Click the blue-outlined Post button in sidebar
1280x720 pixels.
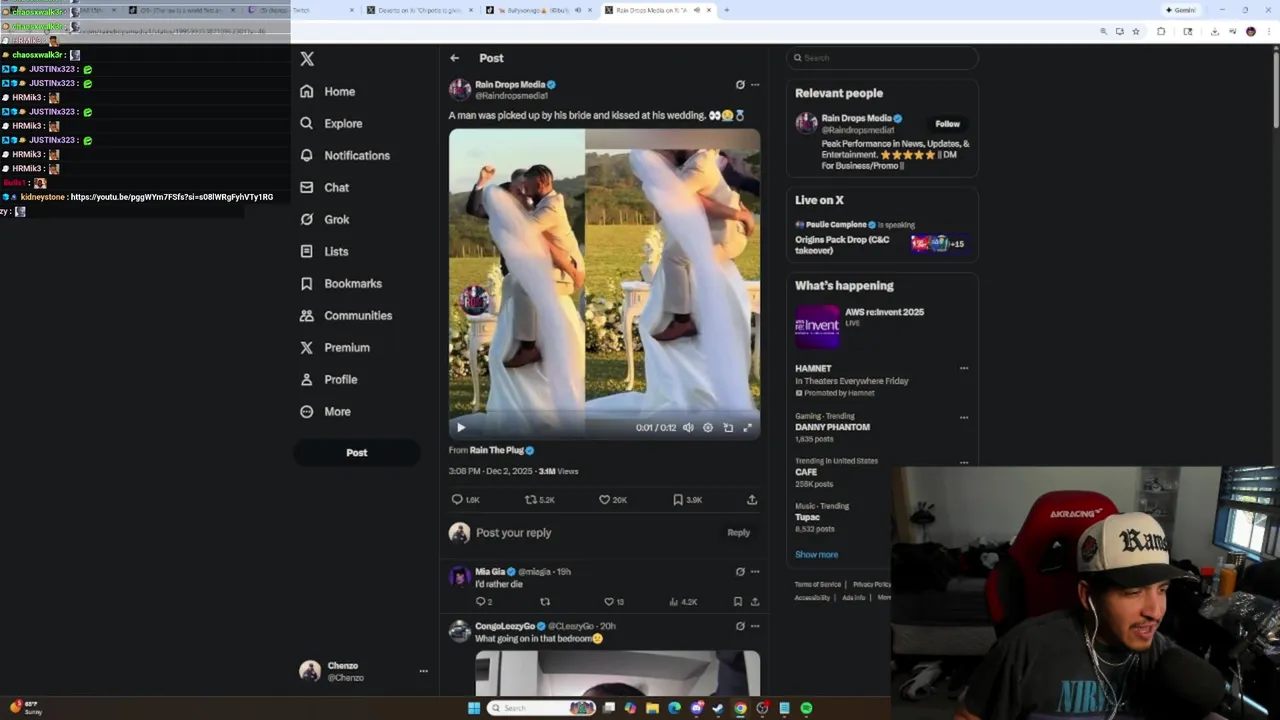[356, 452]
